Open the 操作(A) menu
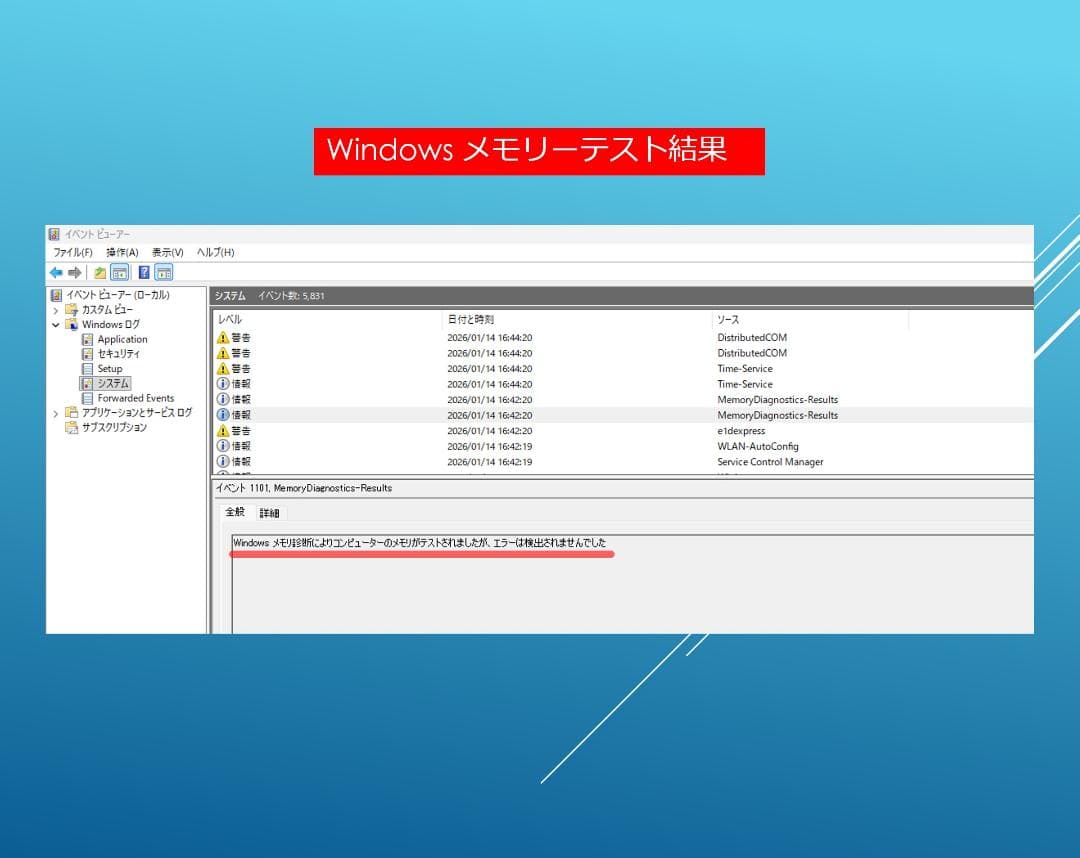The height and width of the screenshot is (858, 1080). (121, 252)
